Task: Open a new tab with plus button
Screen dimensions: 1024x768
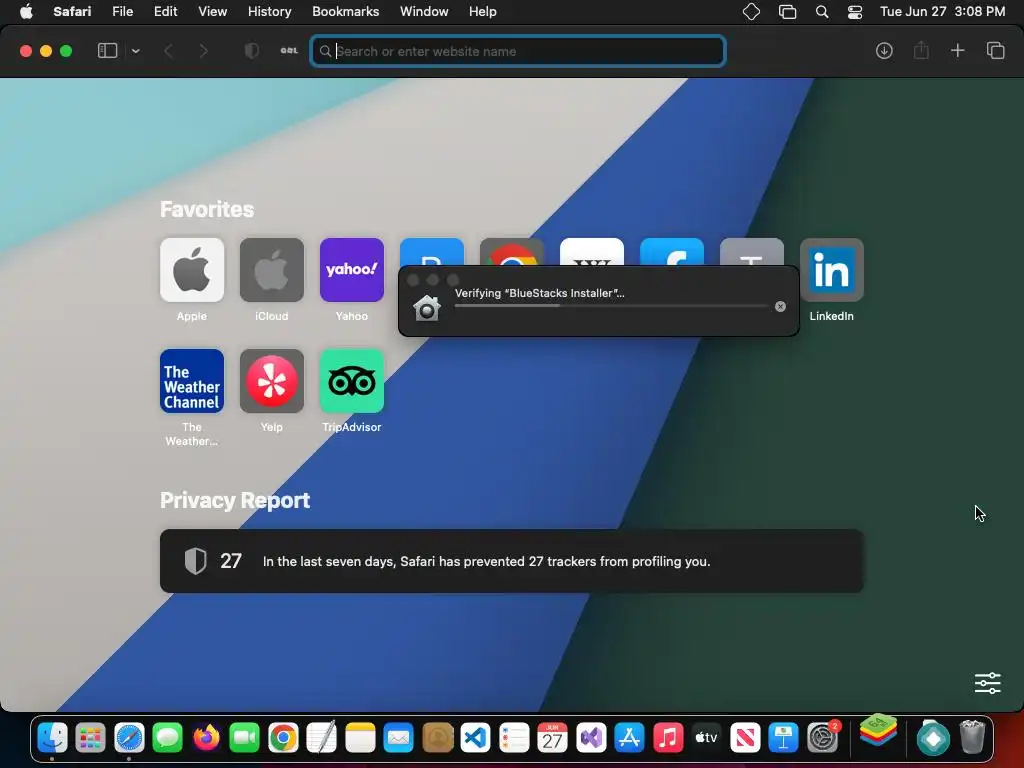Action: pyautogui.click(x=957, y=51)
